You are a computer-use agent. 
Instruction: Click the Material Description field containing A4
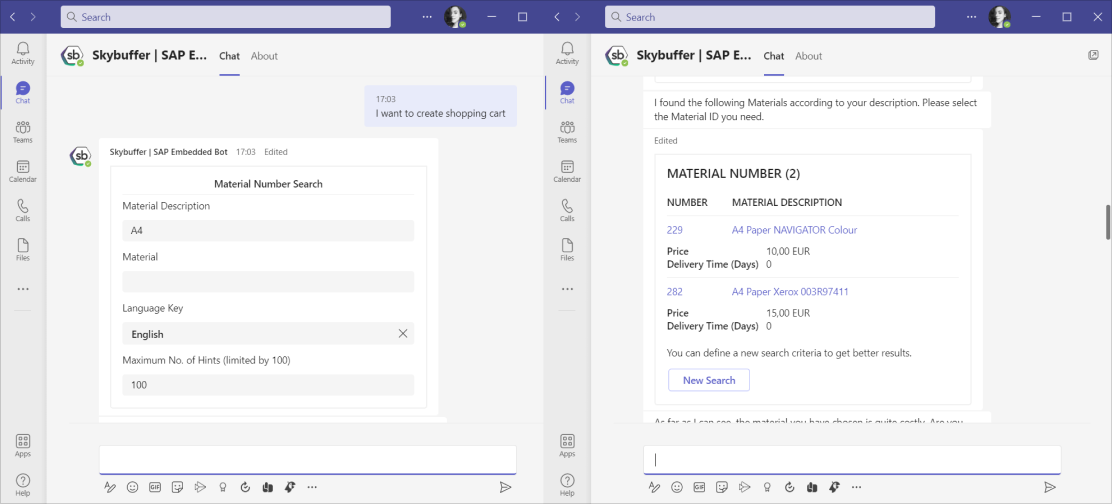click(x=268, y=230)
